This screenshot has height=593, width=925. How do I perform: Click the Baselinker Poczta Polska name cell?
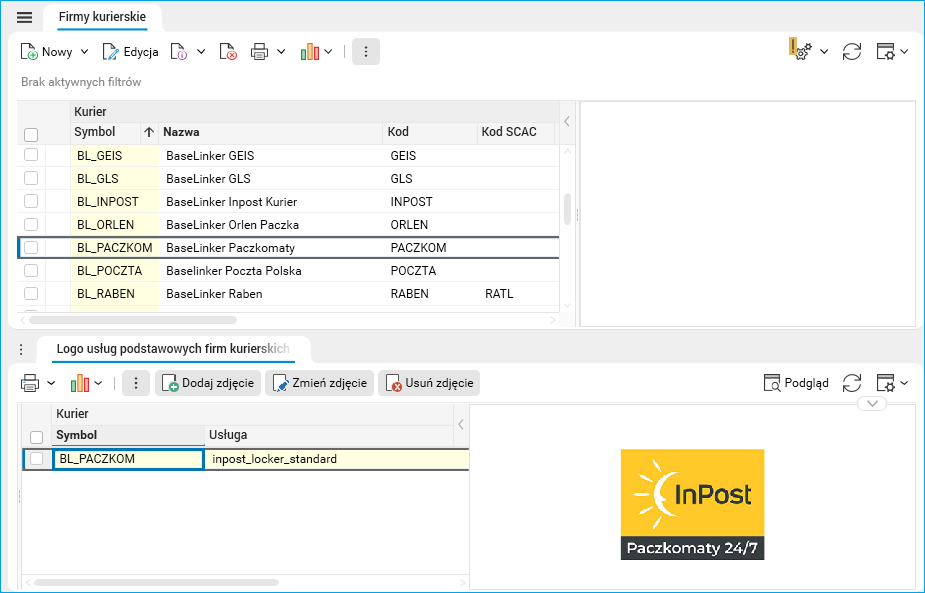coord(234,271)
